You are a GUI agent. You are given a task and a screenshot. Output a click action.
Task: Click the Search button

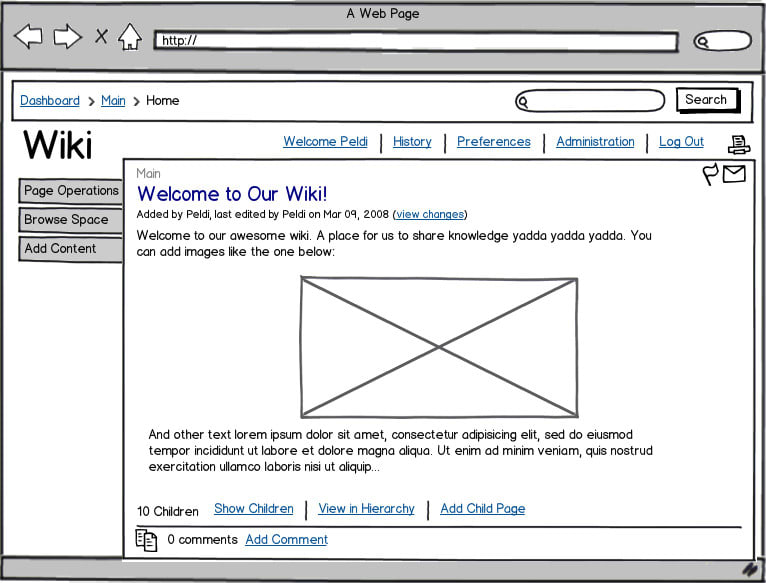(707, 100)
